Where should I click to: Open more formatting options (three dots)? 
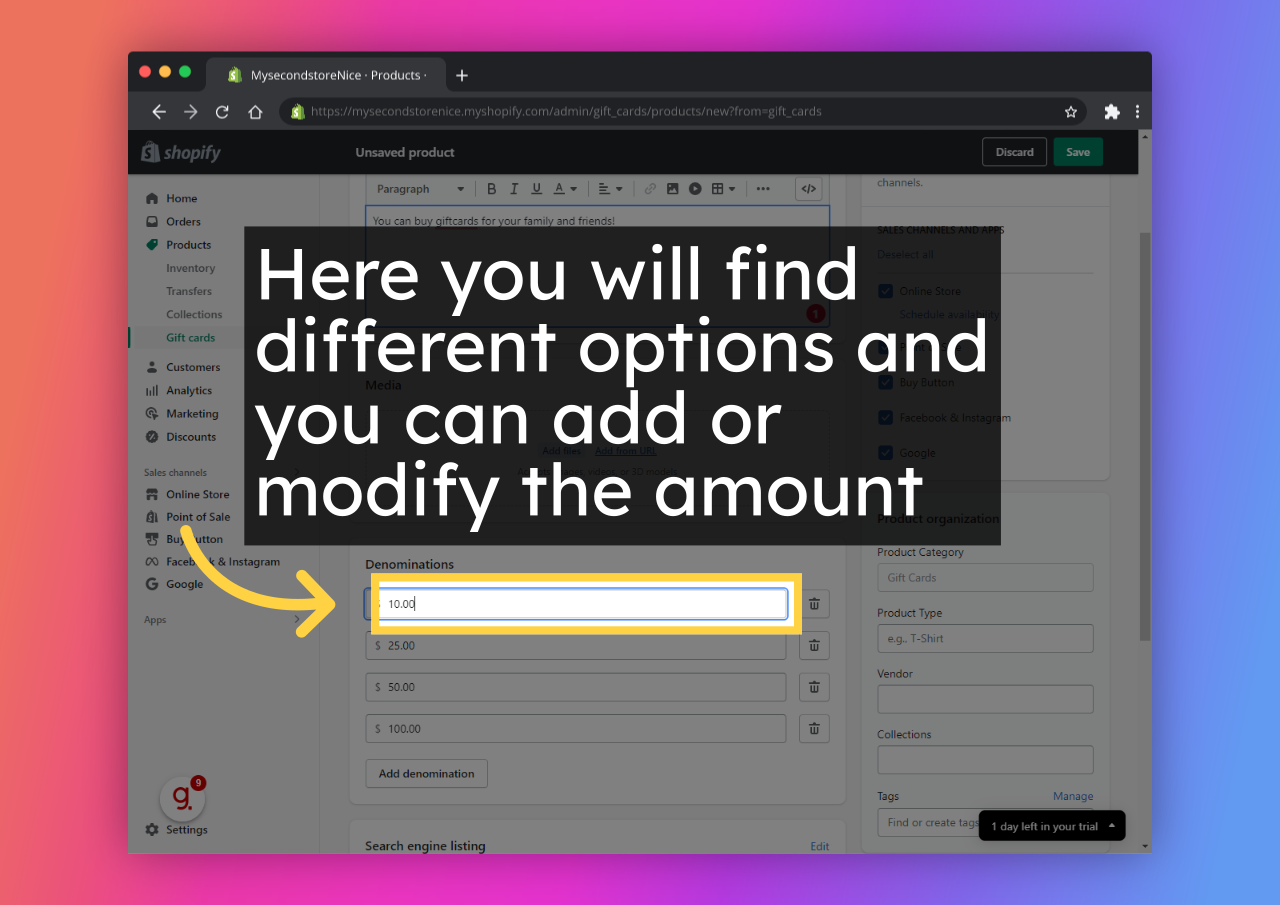763,188
